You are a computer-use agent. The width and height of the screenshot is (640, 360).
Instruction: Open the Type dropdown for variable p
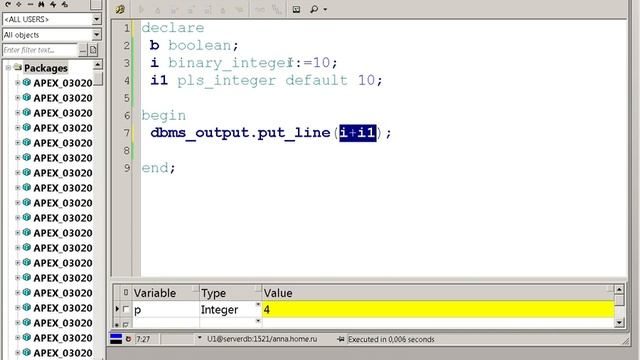click(258, 304)
